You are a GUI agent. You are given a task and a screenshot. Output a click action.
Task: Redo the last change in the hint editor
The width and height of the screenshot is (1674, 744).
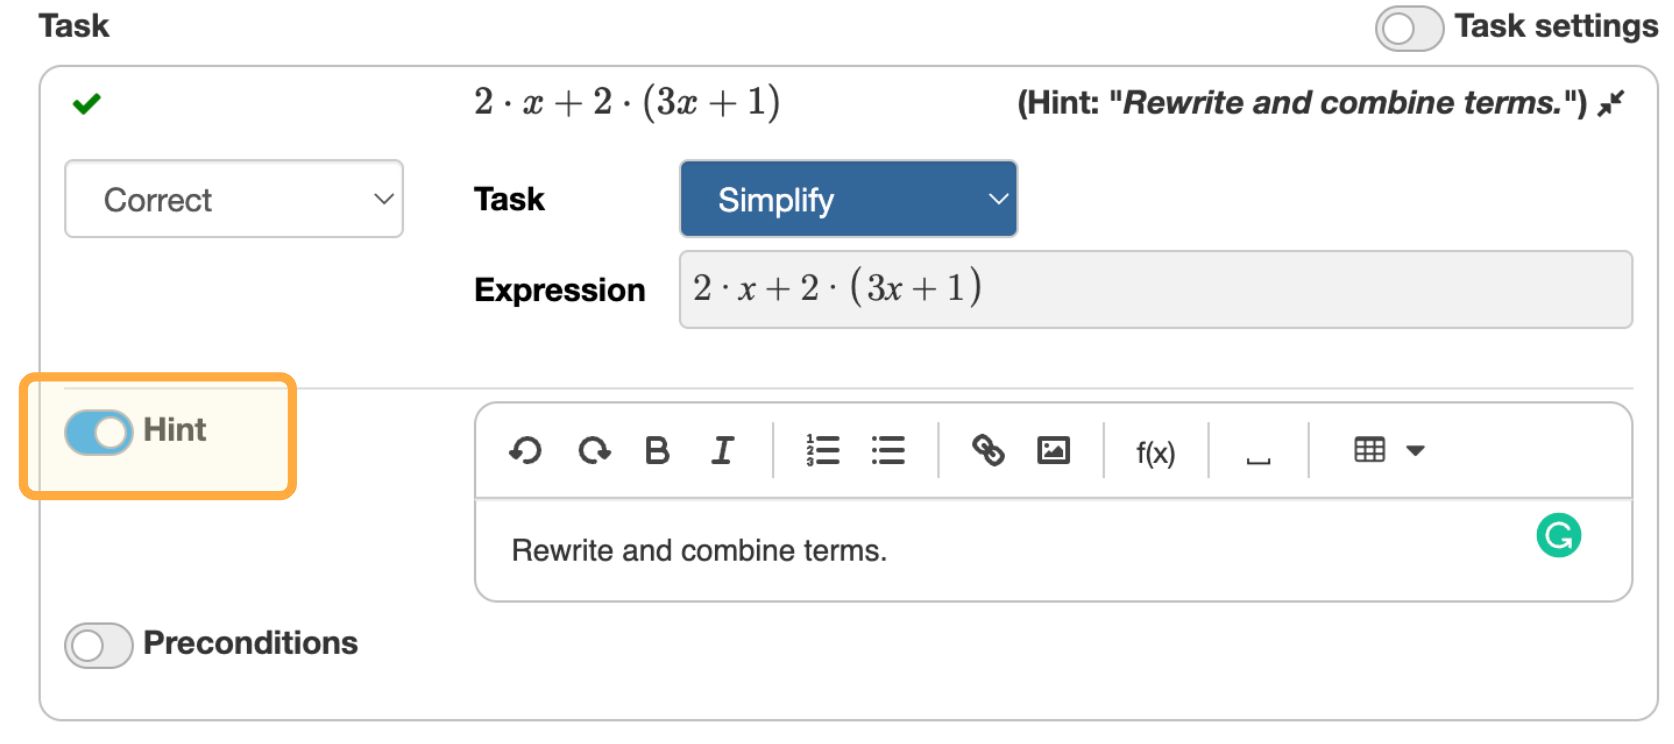pyautogui.click(x=593, y=450)
